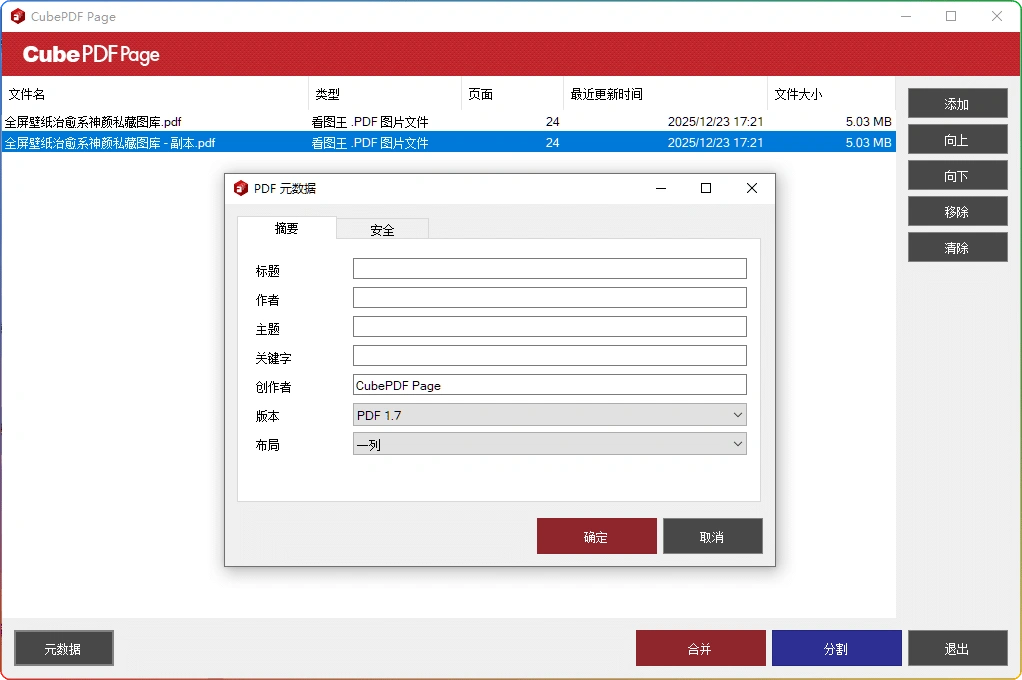
Task: Click the 添加 button to add files
Action: pyautogui.click(x=957, y=103)
